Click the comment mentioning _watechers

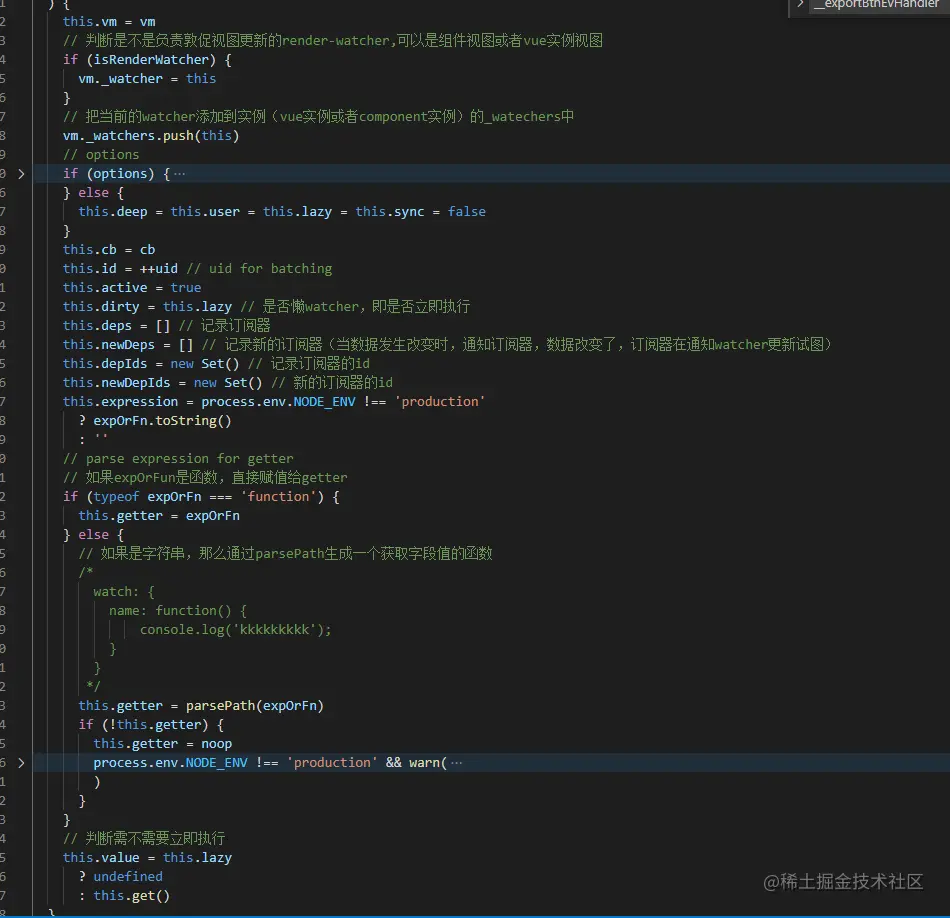318,116
